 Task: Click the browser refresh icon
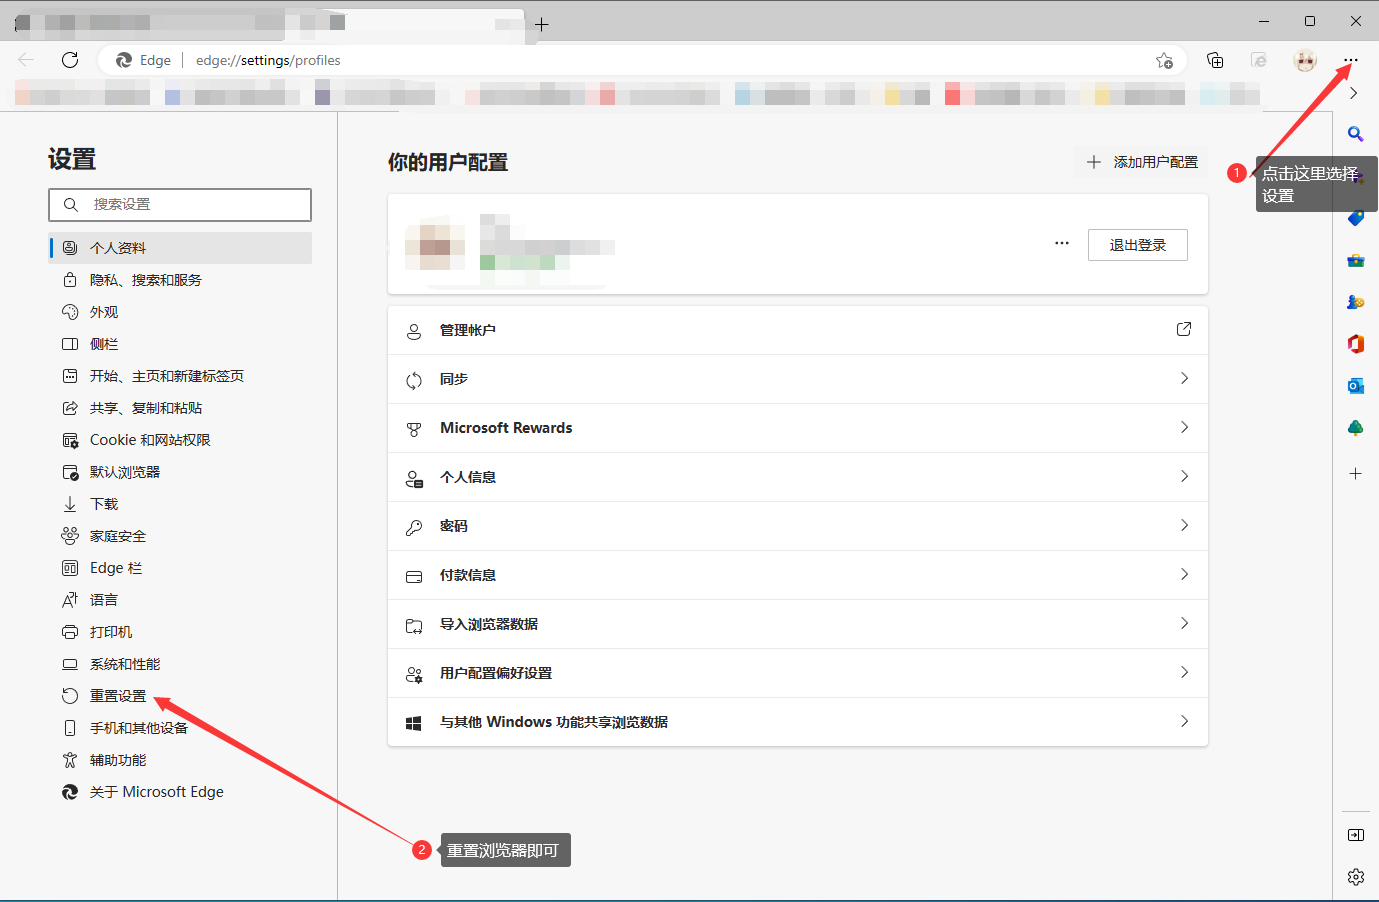click(x=70, y=60)
